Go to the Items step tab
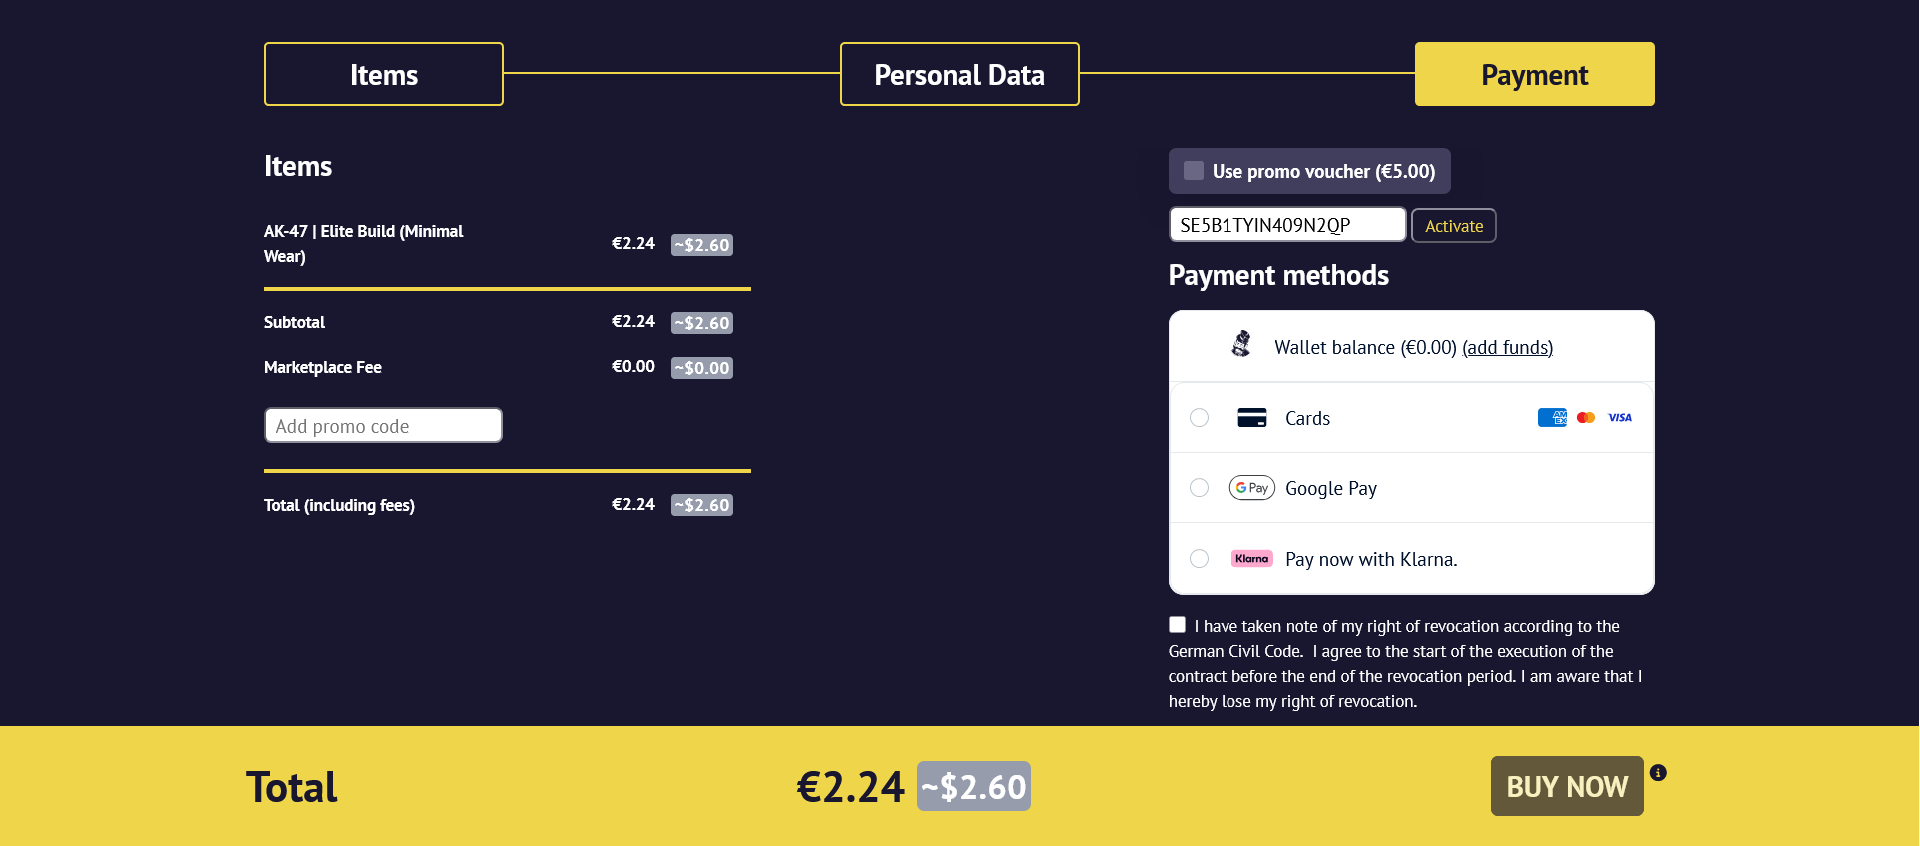This screenshot has width=1920, height=846. [384, 74]
